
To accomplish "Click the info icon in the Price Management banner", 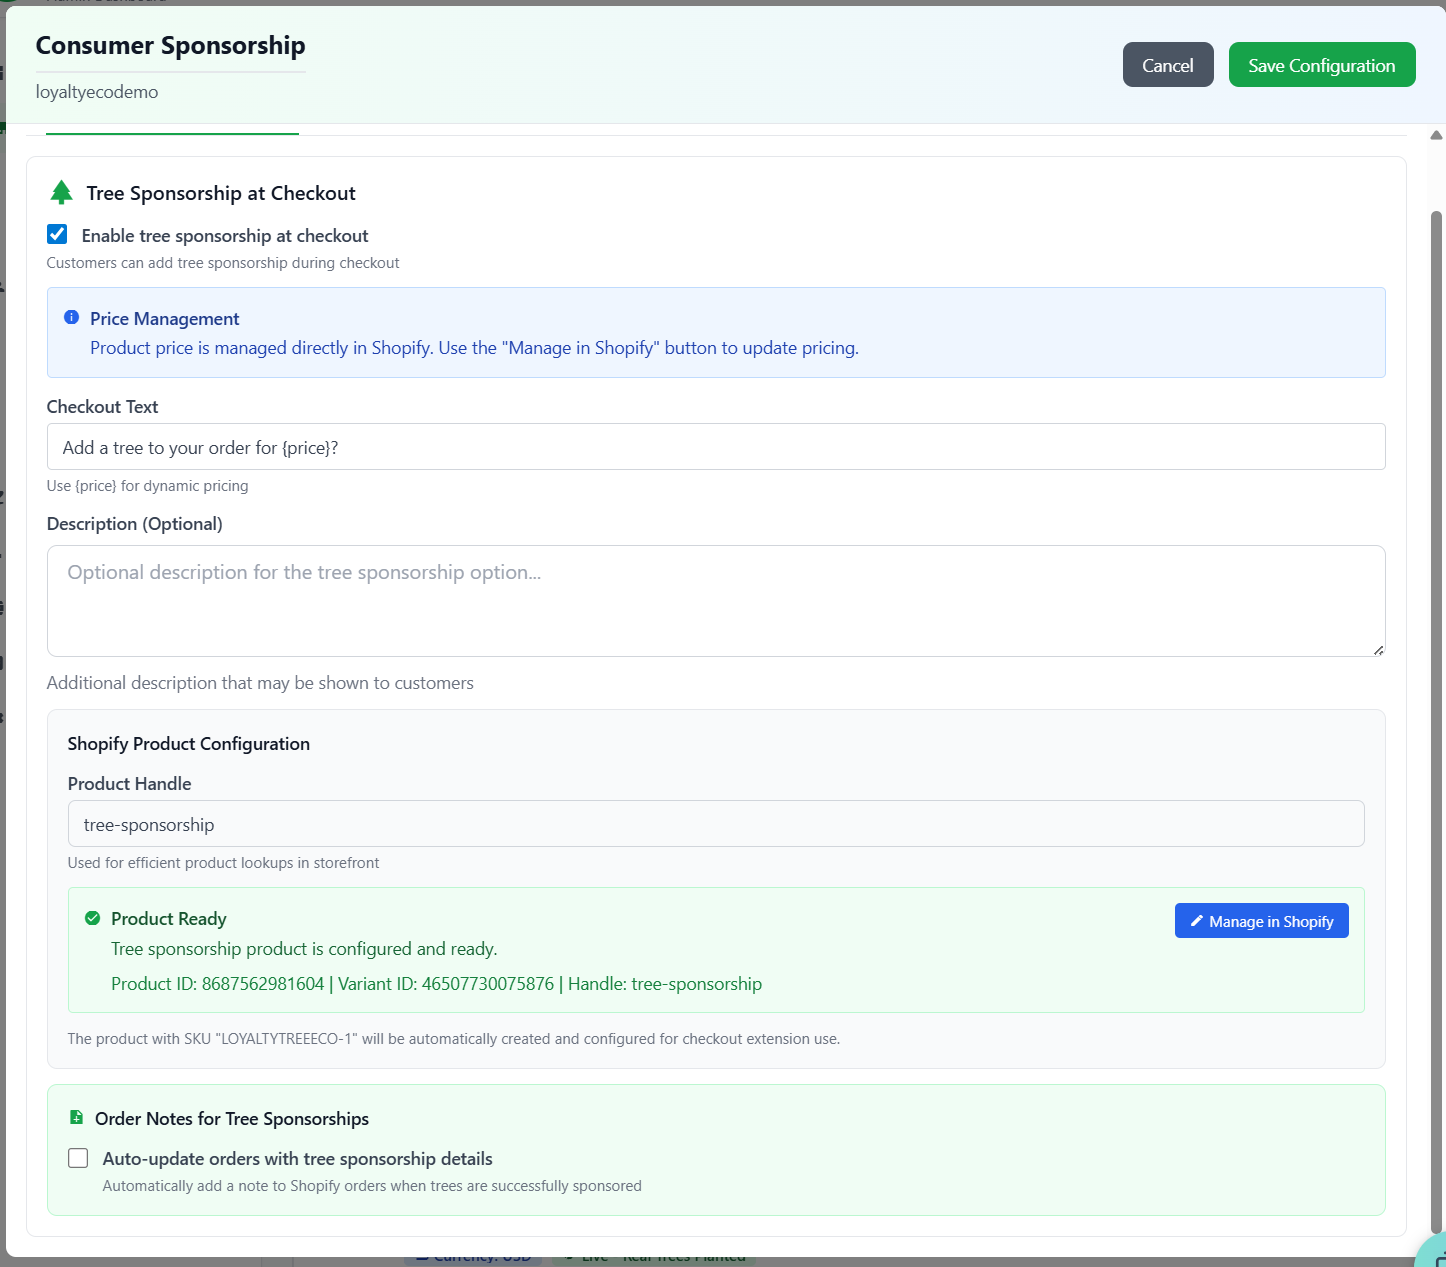I will (x=71, y=316).
